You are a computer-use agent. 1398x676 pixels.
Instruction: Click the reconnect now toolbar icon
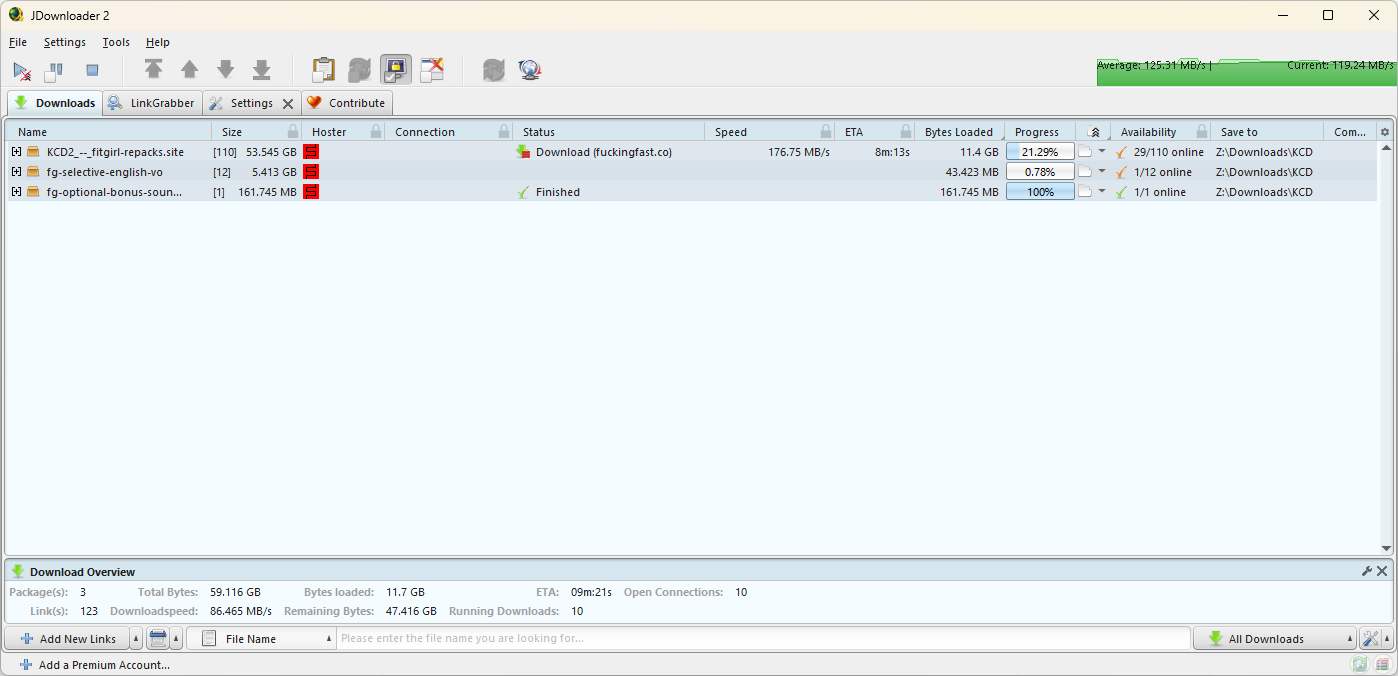point(493,70)
